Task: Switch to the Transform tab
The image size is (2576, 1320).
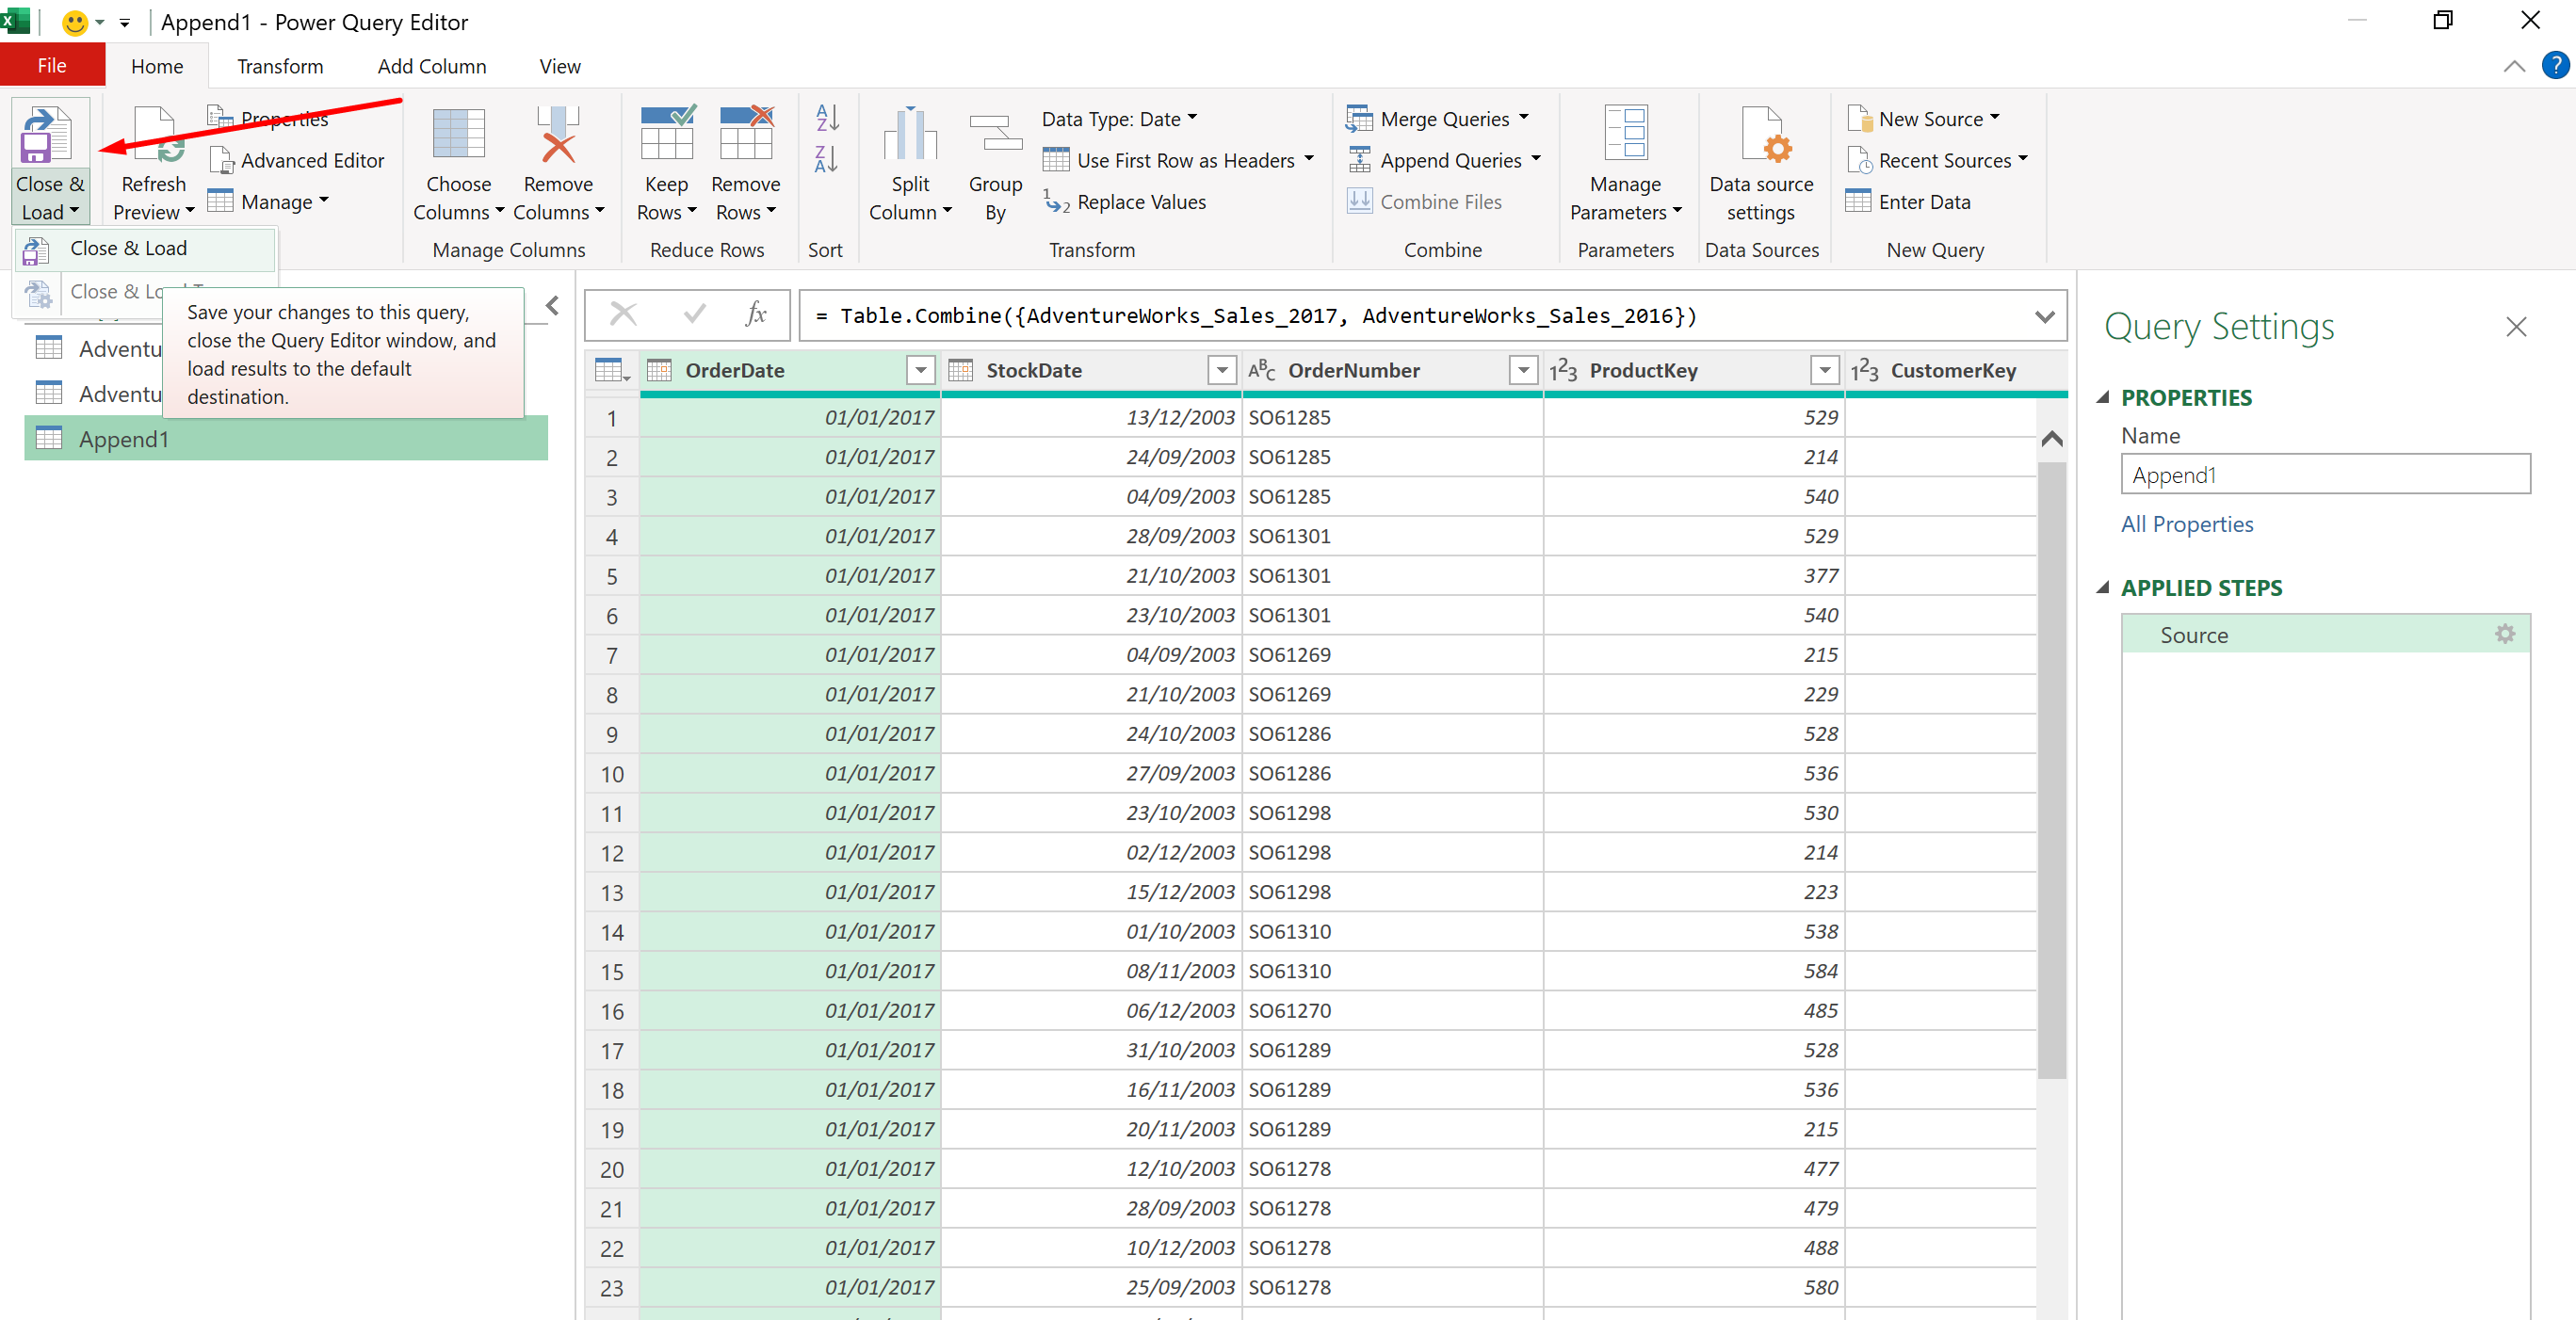Action: coord(280,66)
